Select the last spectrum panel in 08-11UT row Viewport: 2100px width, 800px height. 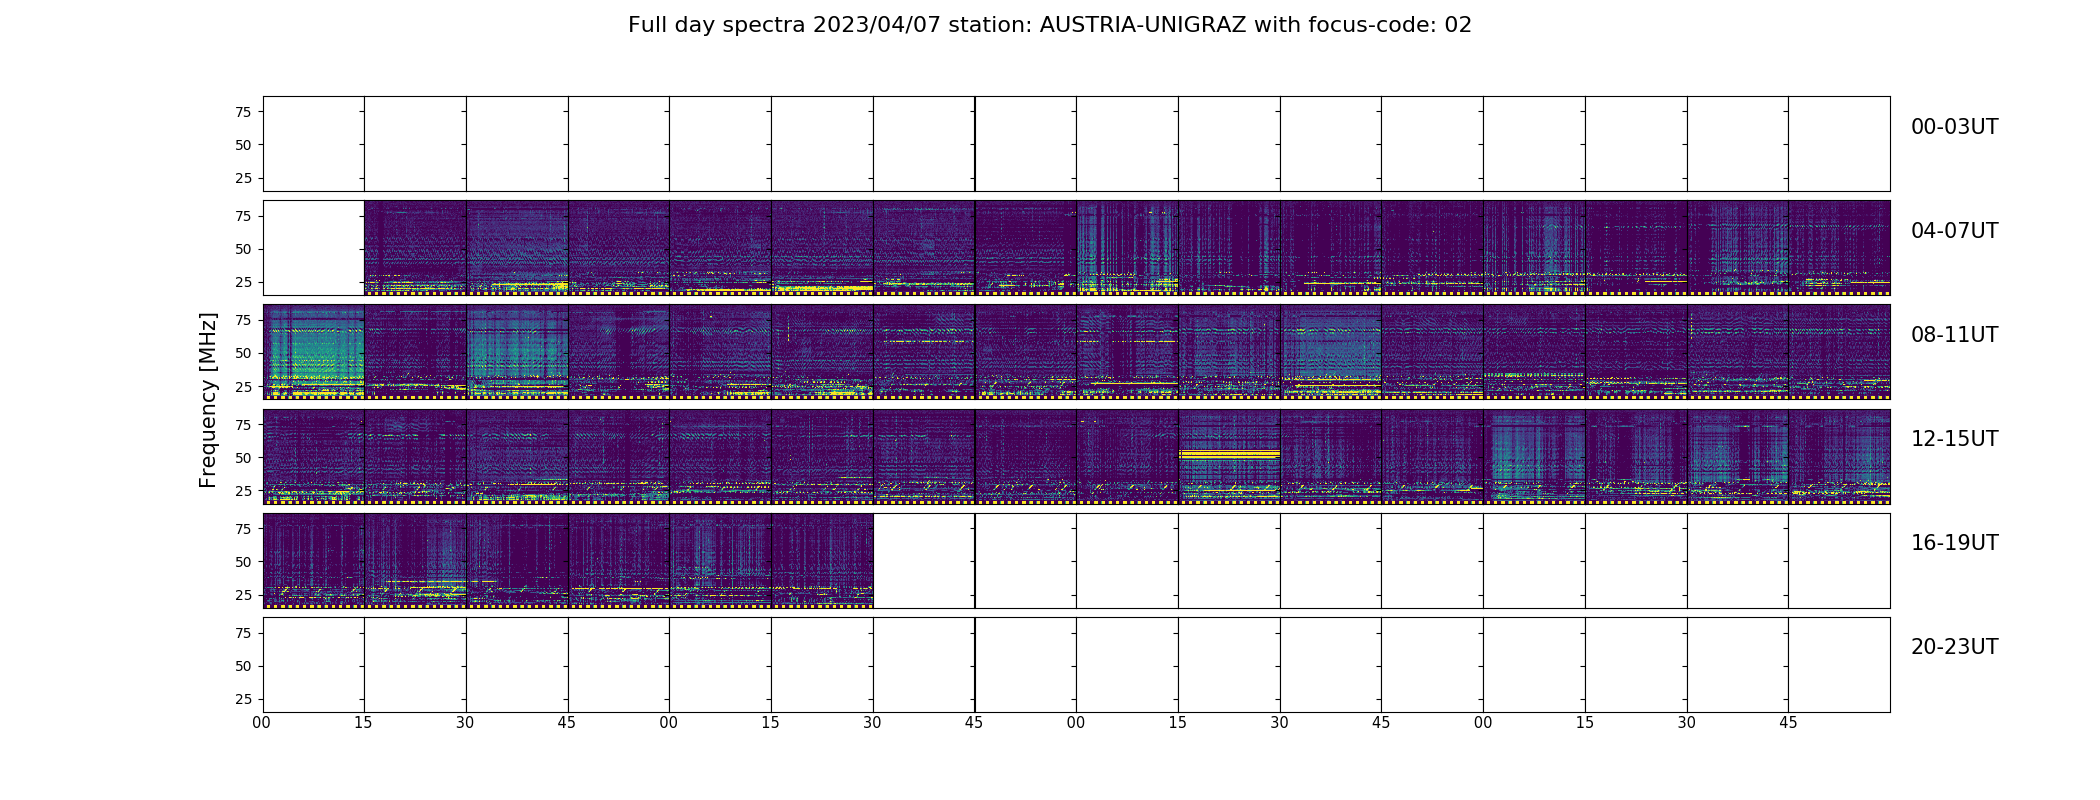point(1839,352)
